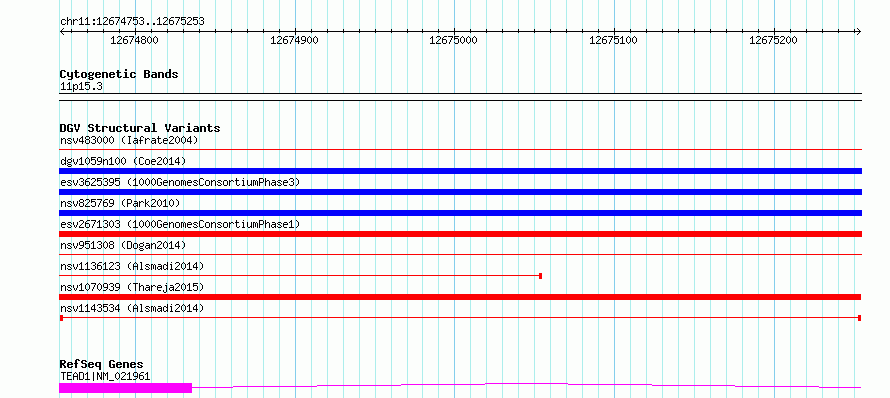This screenshot has width=890, height=398.
Task: Click nsv1143534 left end marker
Action: tap(61, 318)
